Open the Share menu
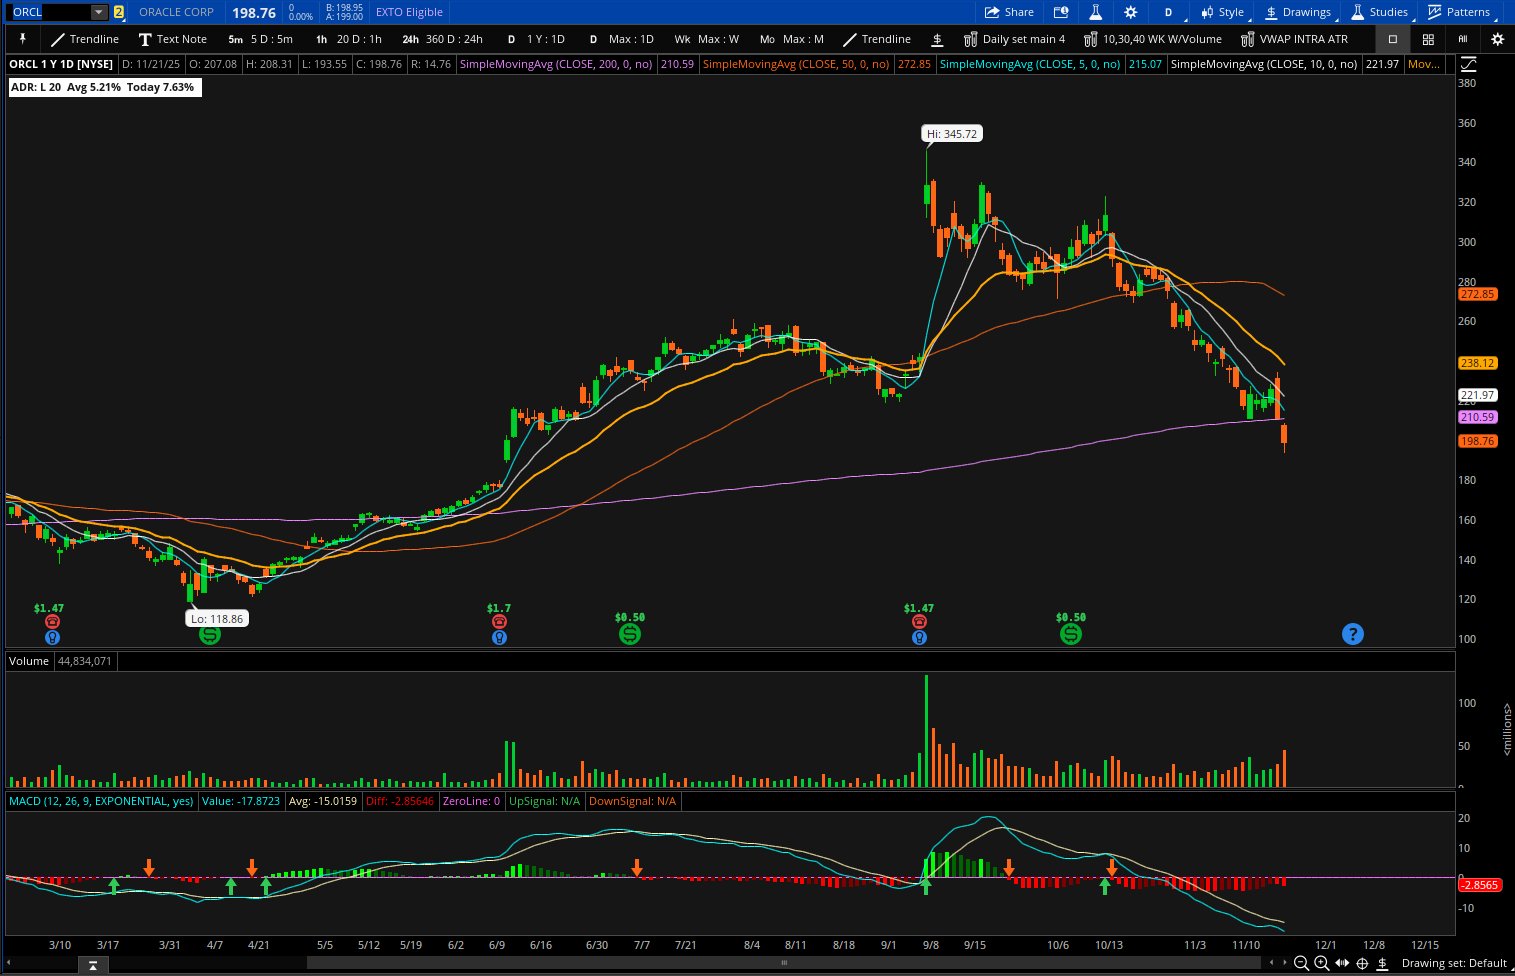The height and width of the screenshot is (976, 1515). 1009,12
